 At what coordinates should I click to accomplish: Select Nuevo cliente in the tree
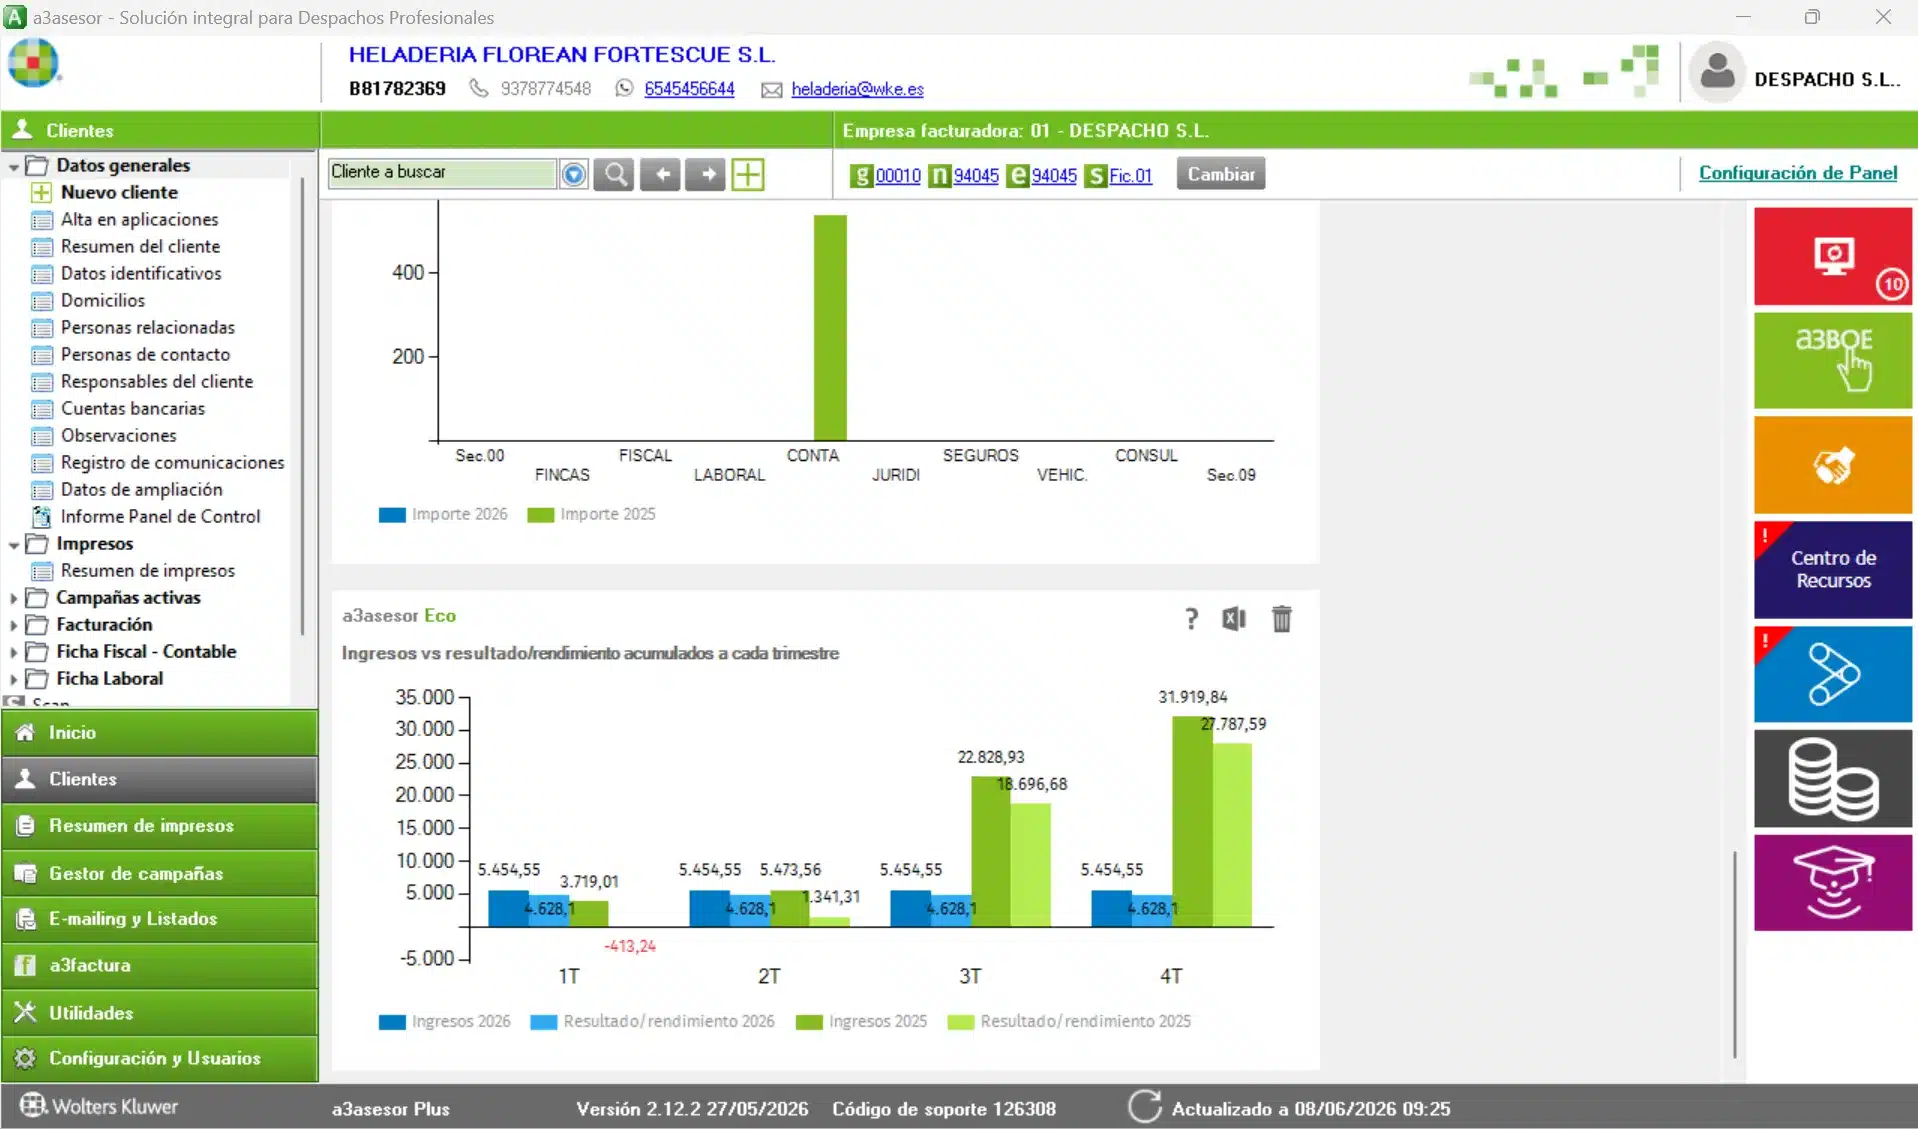pyautogui.click(x=119, y=192)
